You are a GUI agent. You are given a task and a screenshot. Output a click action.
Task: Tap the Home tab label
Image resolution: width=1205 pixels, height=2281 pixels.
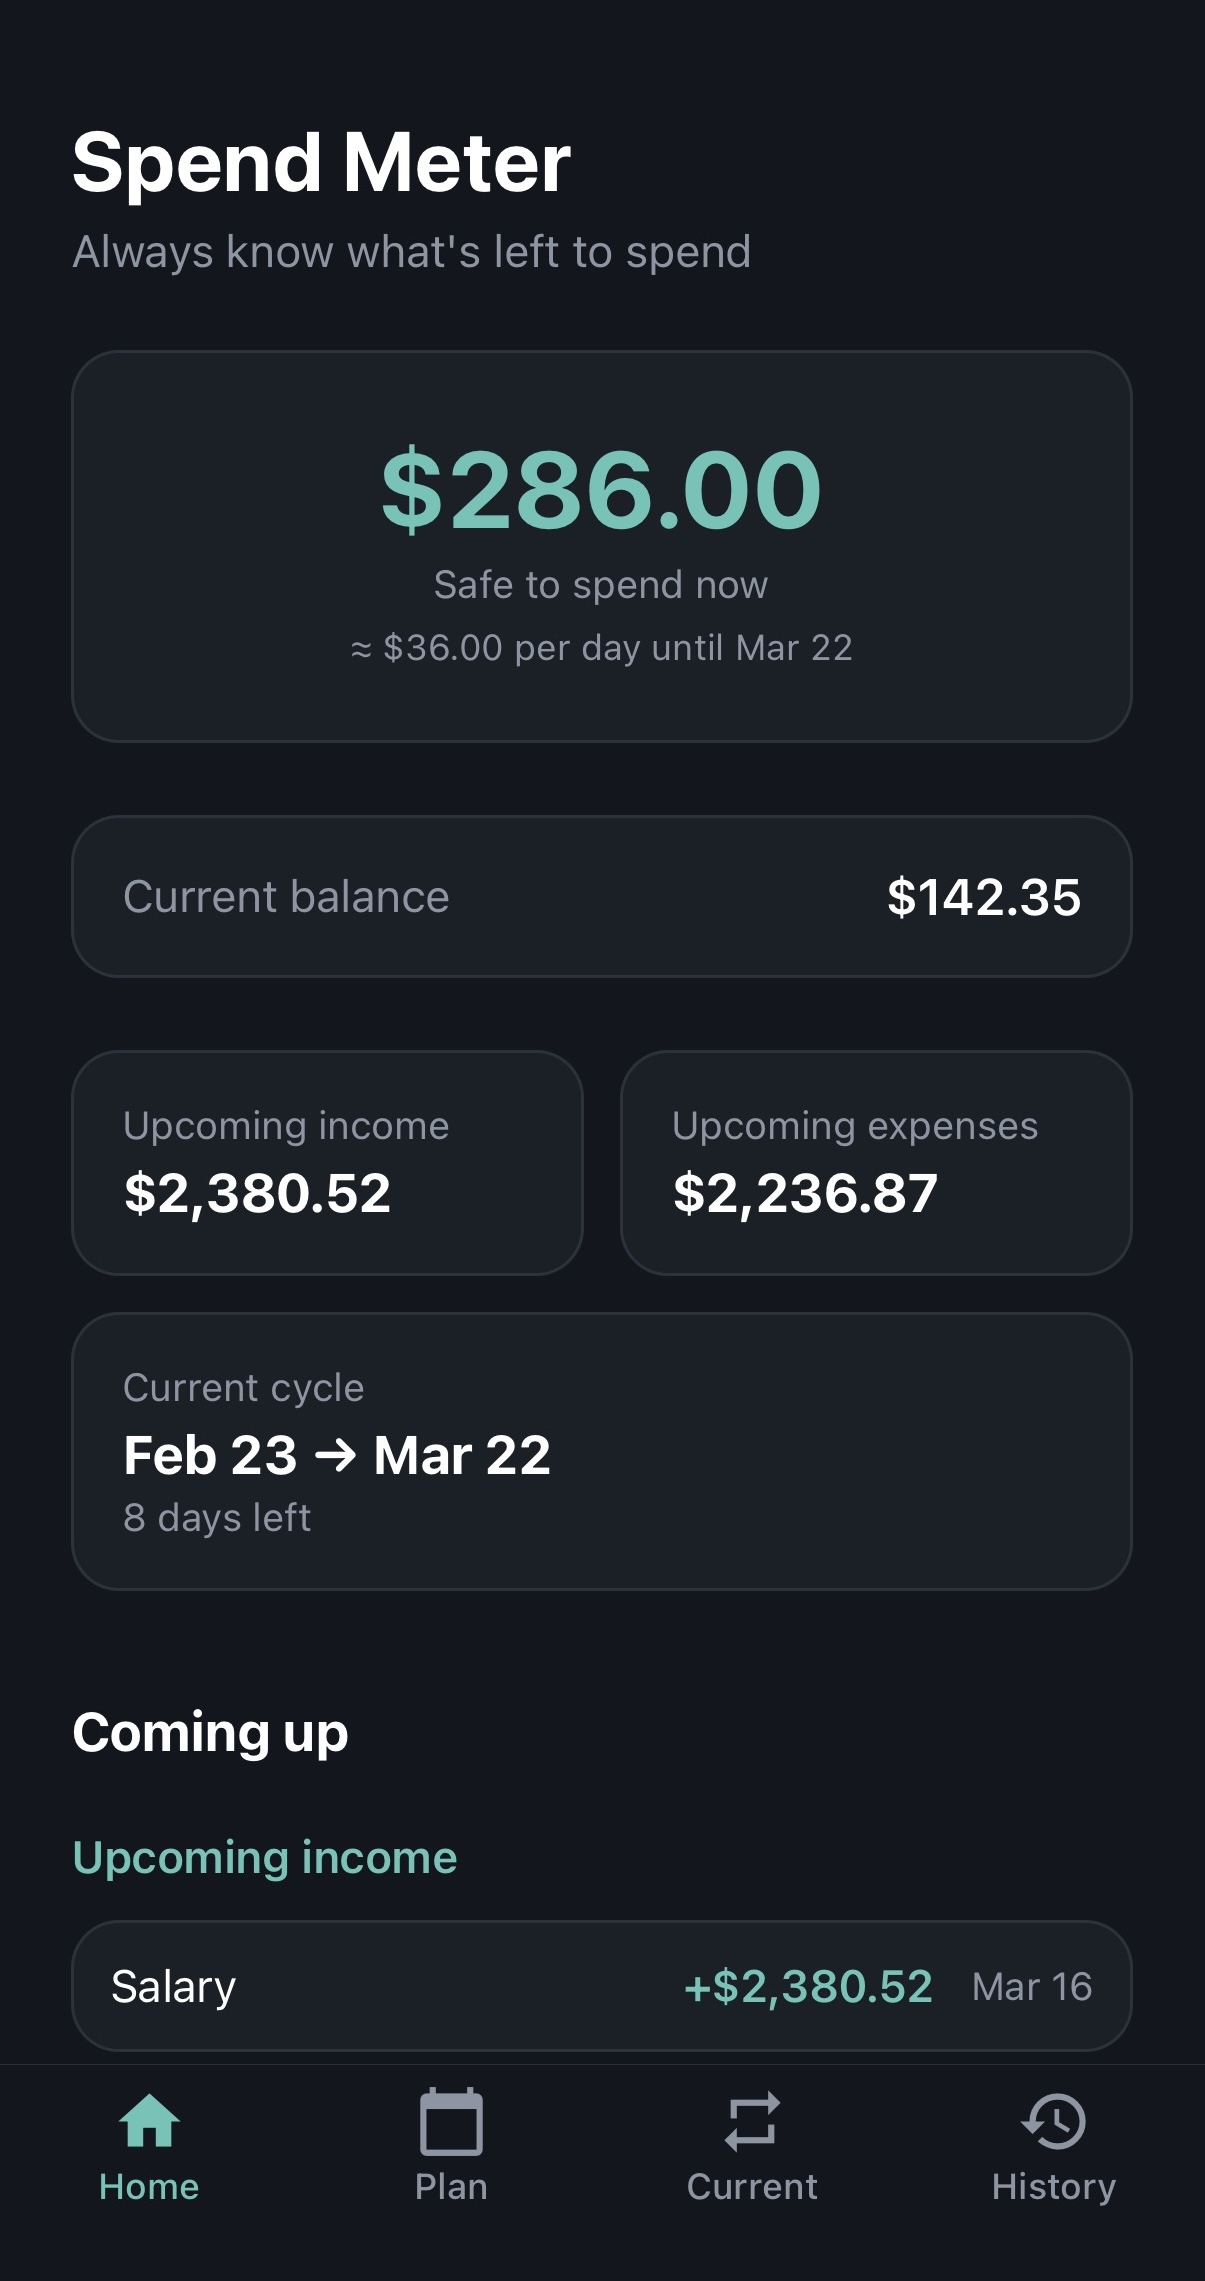149,2187
